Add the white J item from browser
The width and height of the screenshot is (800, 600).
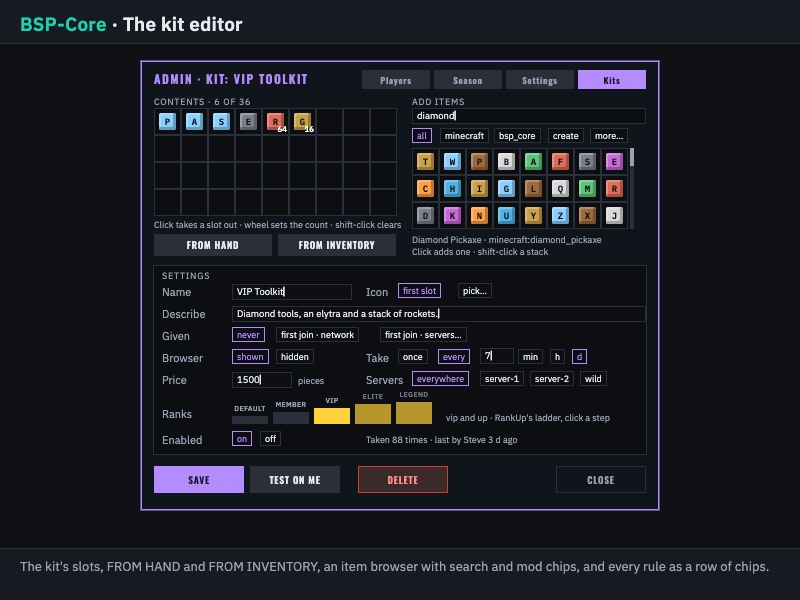[614, 216]
